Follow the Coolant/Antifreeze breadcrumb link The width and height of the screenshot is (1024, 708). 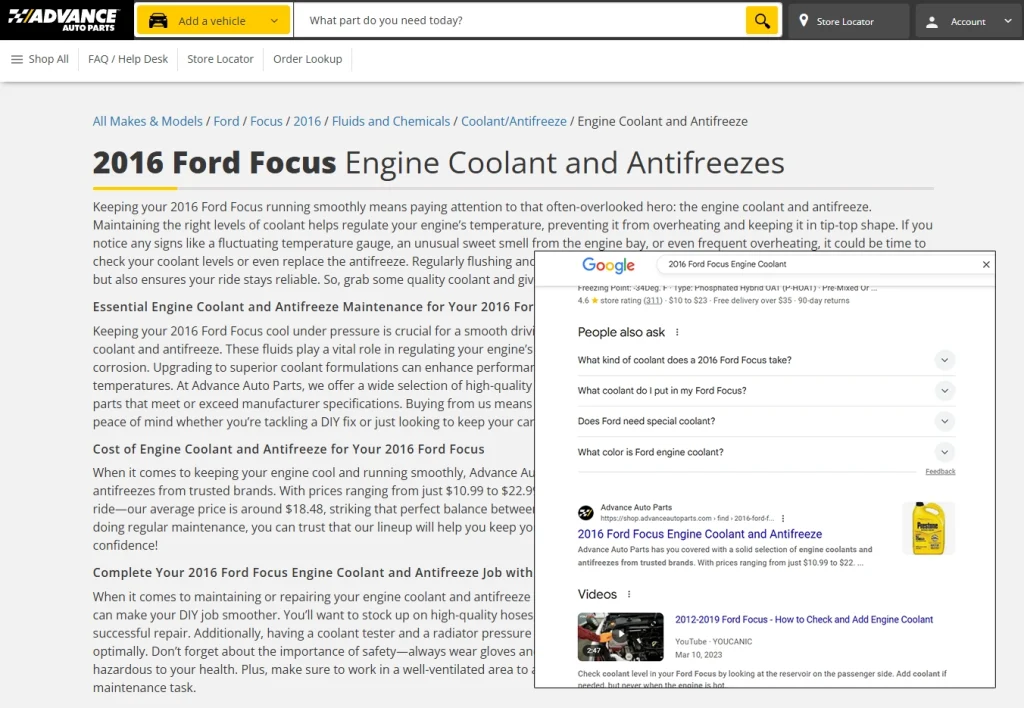click(x=514, y=121)
